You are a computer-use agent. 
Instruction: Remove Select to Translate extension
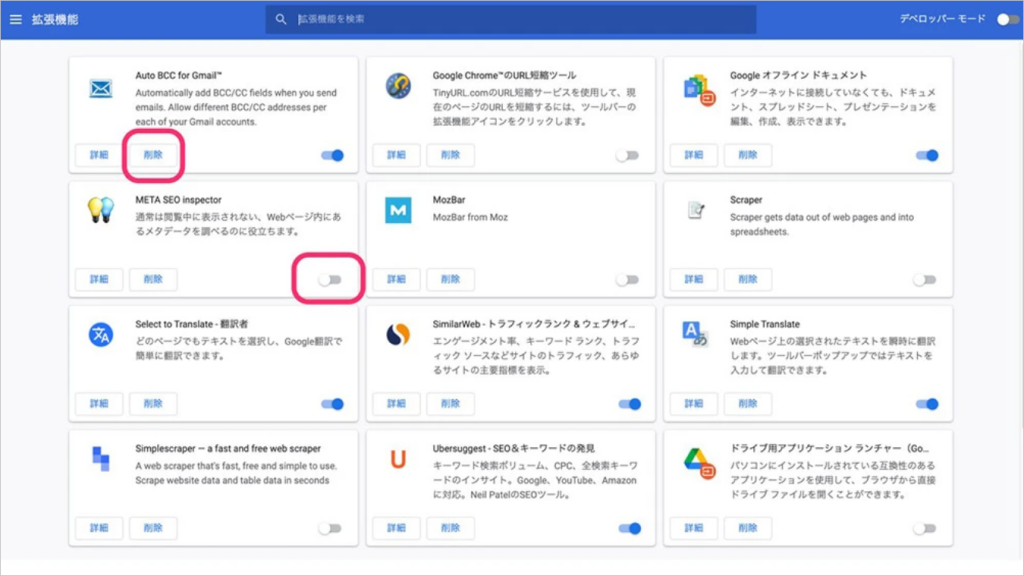coord(153,404)
